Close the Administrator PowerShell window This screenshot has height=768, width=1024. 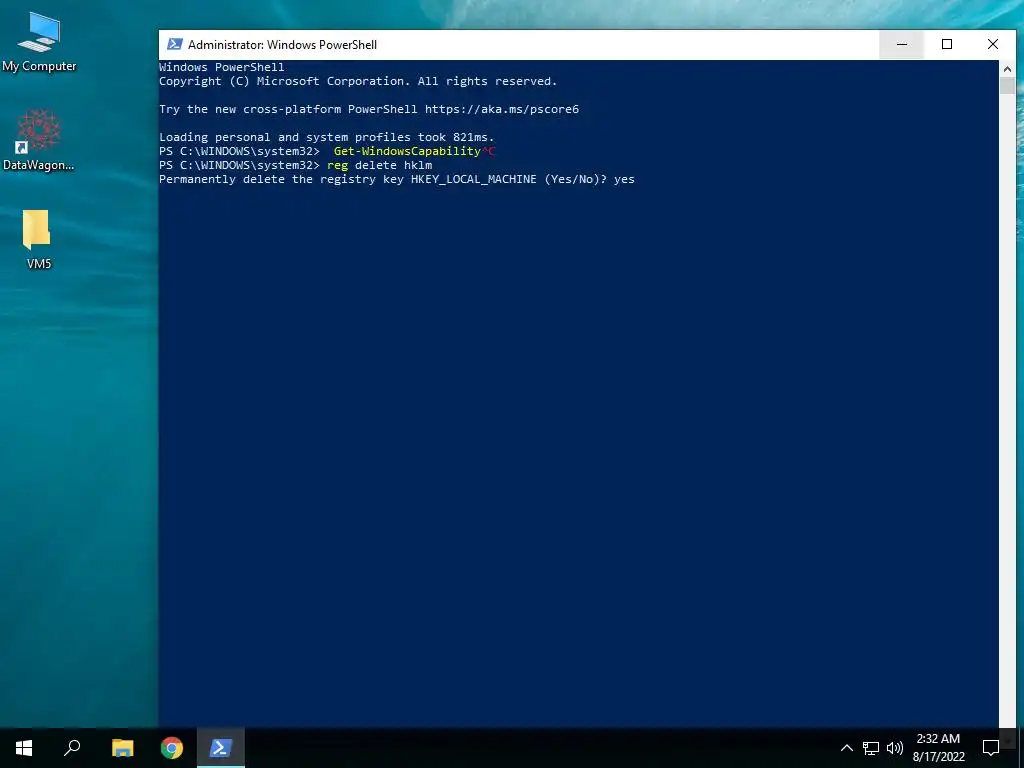tap(993, 44)
